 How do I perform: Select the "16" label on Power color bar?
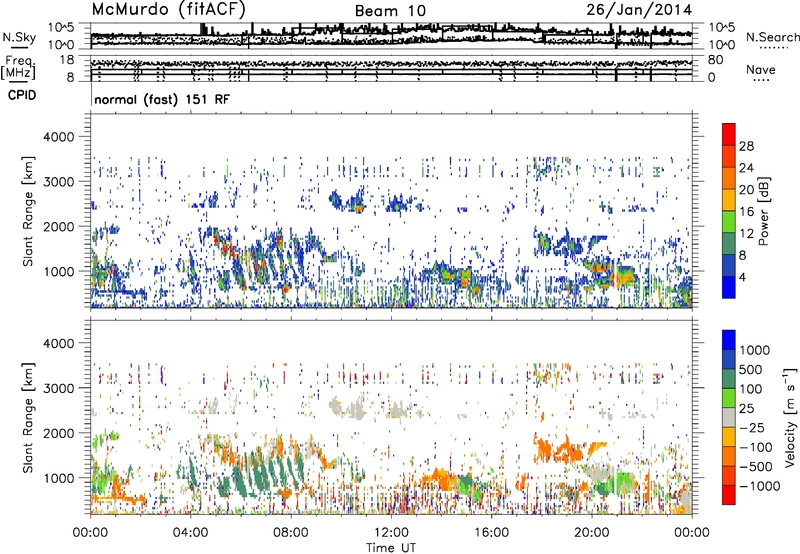click(746, 212)
